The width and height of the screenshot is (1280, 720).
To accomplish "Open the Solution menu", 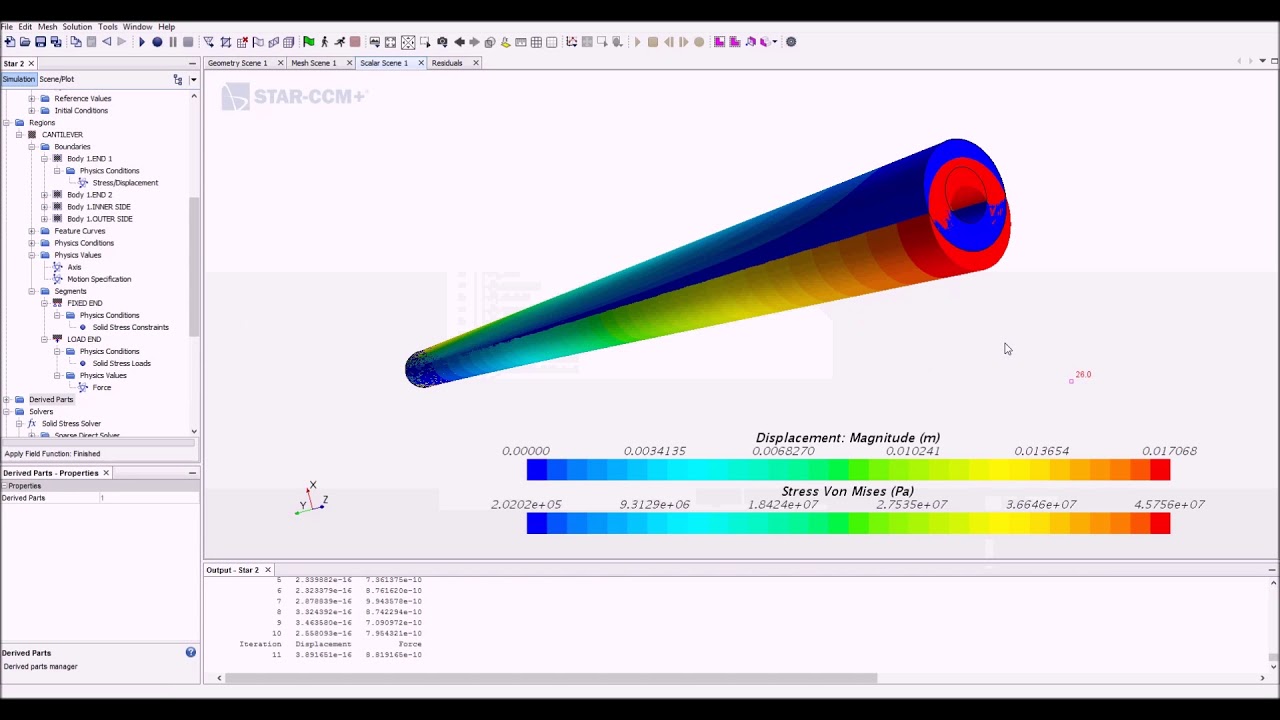I will pos(77,27).
